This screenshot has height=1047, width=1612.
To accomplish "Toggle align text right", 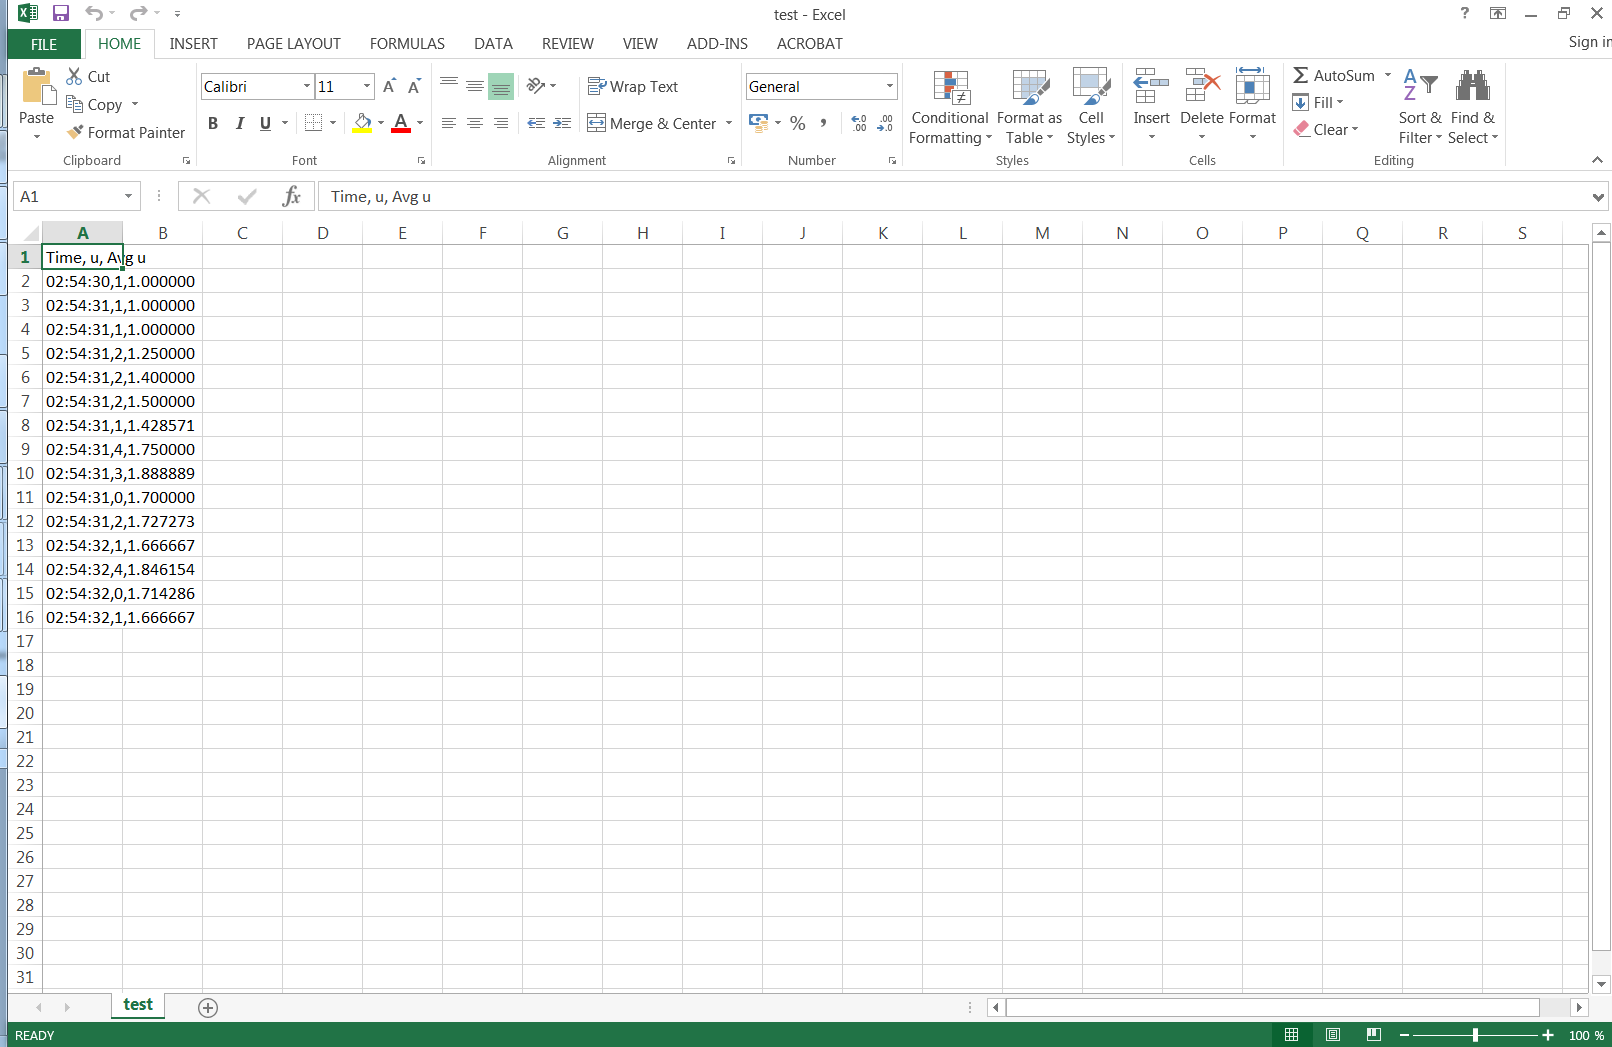I will point(501,123).
